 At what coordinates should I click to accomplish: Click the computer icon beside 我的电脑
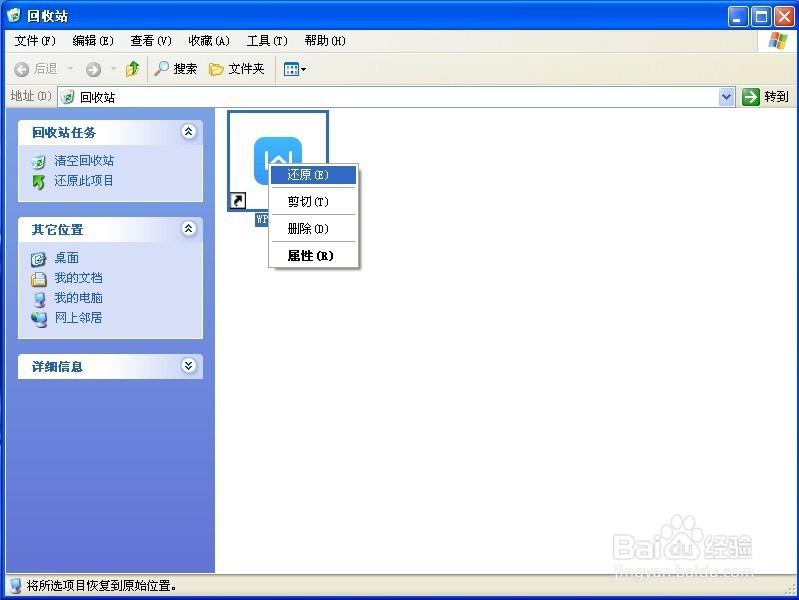pyautogui.click(x=39, y=299)
